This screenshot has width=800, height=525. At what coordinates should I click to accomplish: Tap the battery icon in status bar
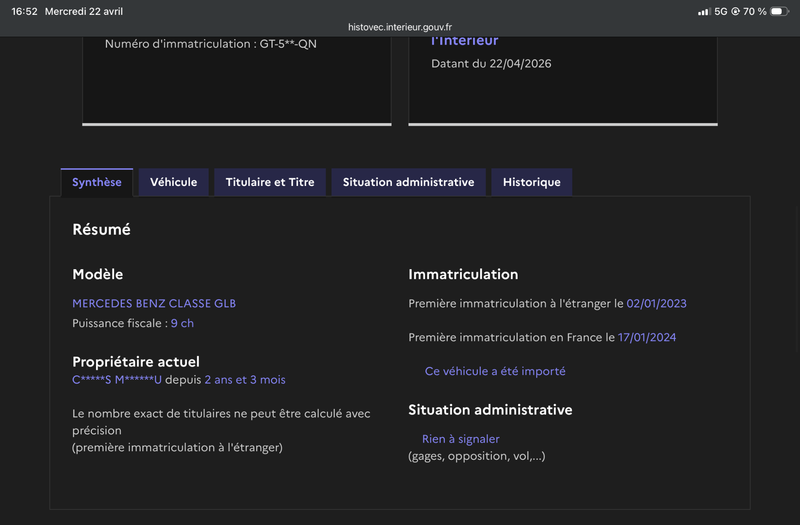(x=780, y=11)
